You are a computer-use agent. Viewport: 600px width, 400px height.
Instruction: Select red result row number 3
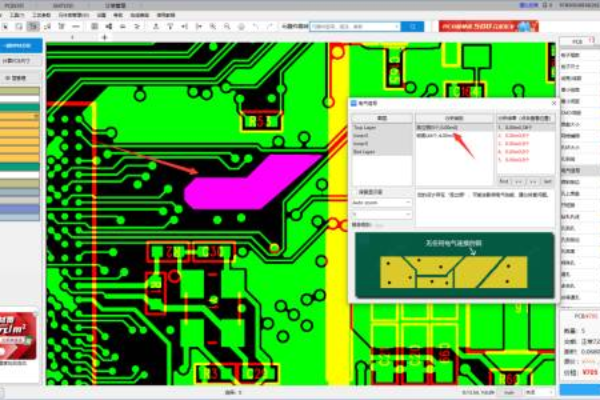coord(526,144)
